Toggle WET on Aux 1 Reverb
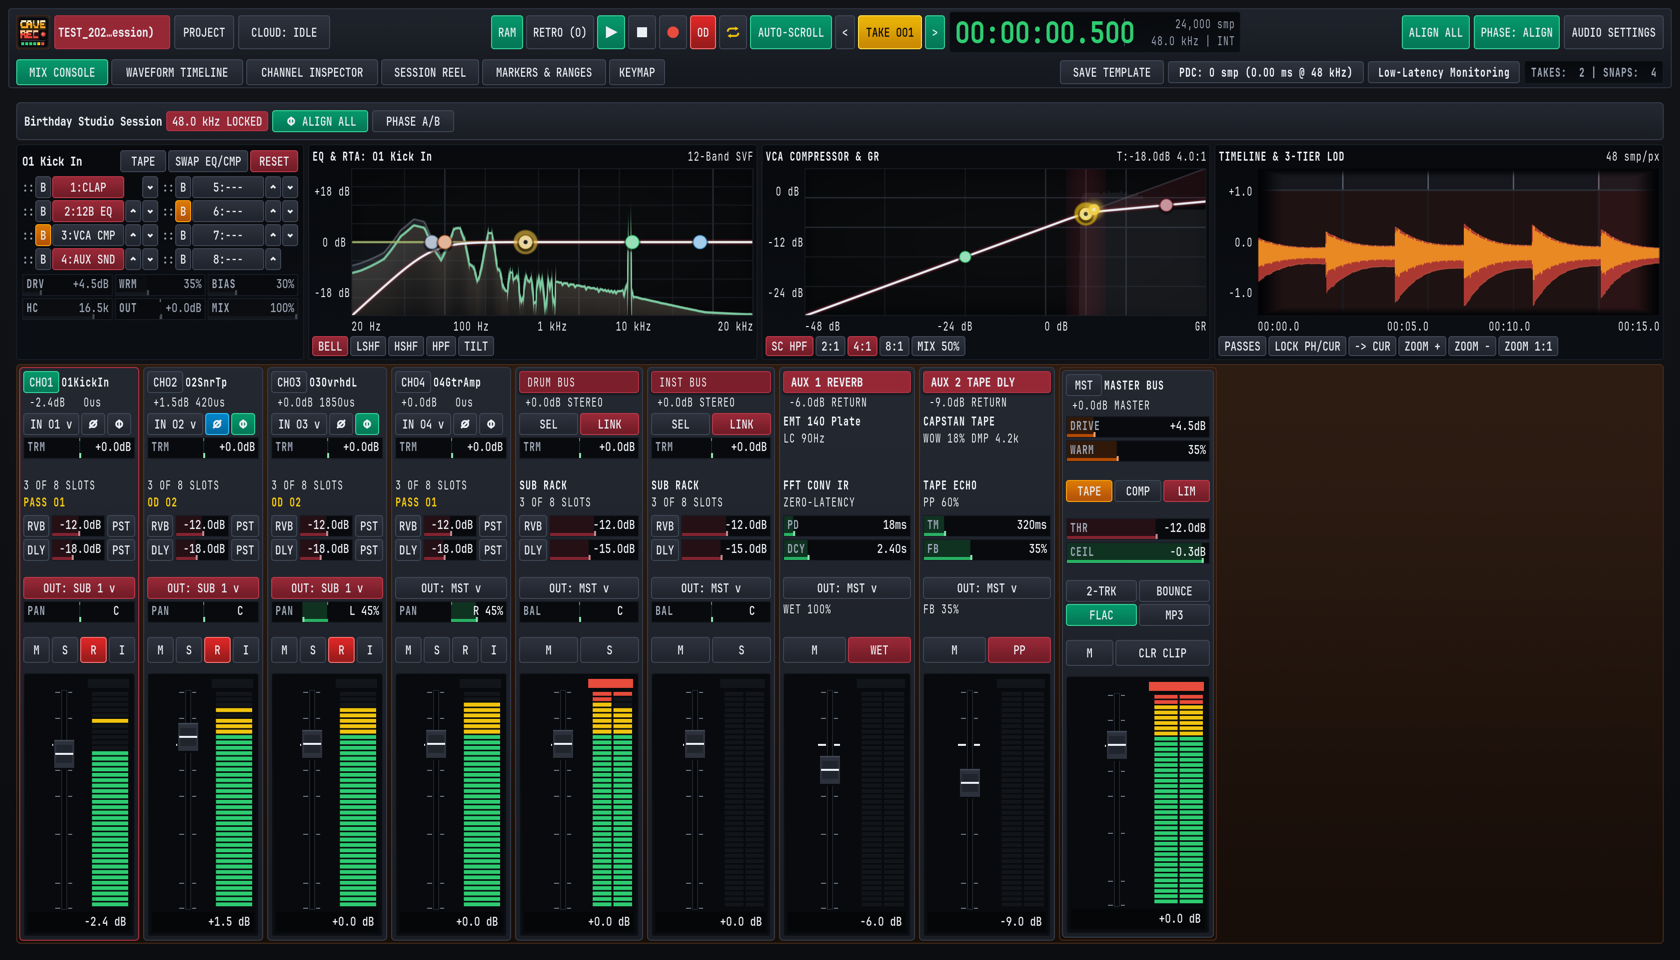1680x960 pixels. pos(879,650)
